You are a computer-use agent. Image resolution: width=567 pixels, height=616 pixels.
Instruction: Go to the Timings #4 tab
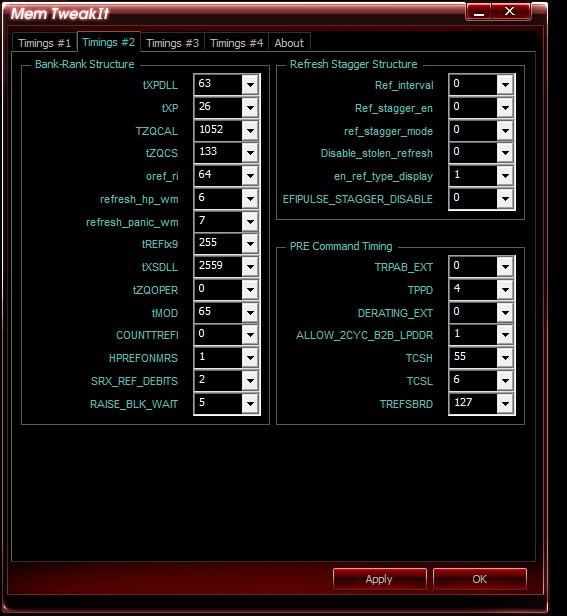click(236, 42)
